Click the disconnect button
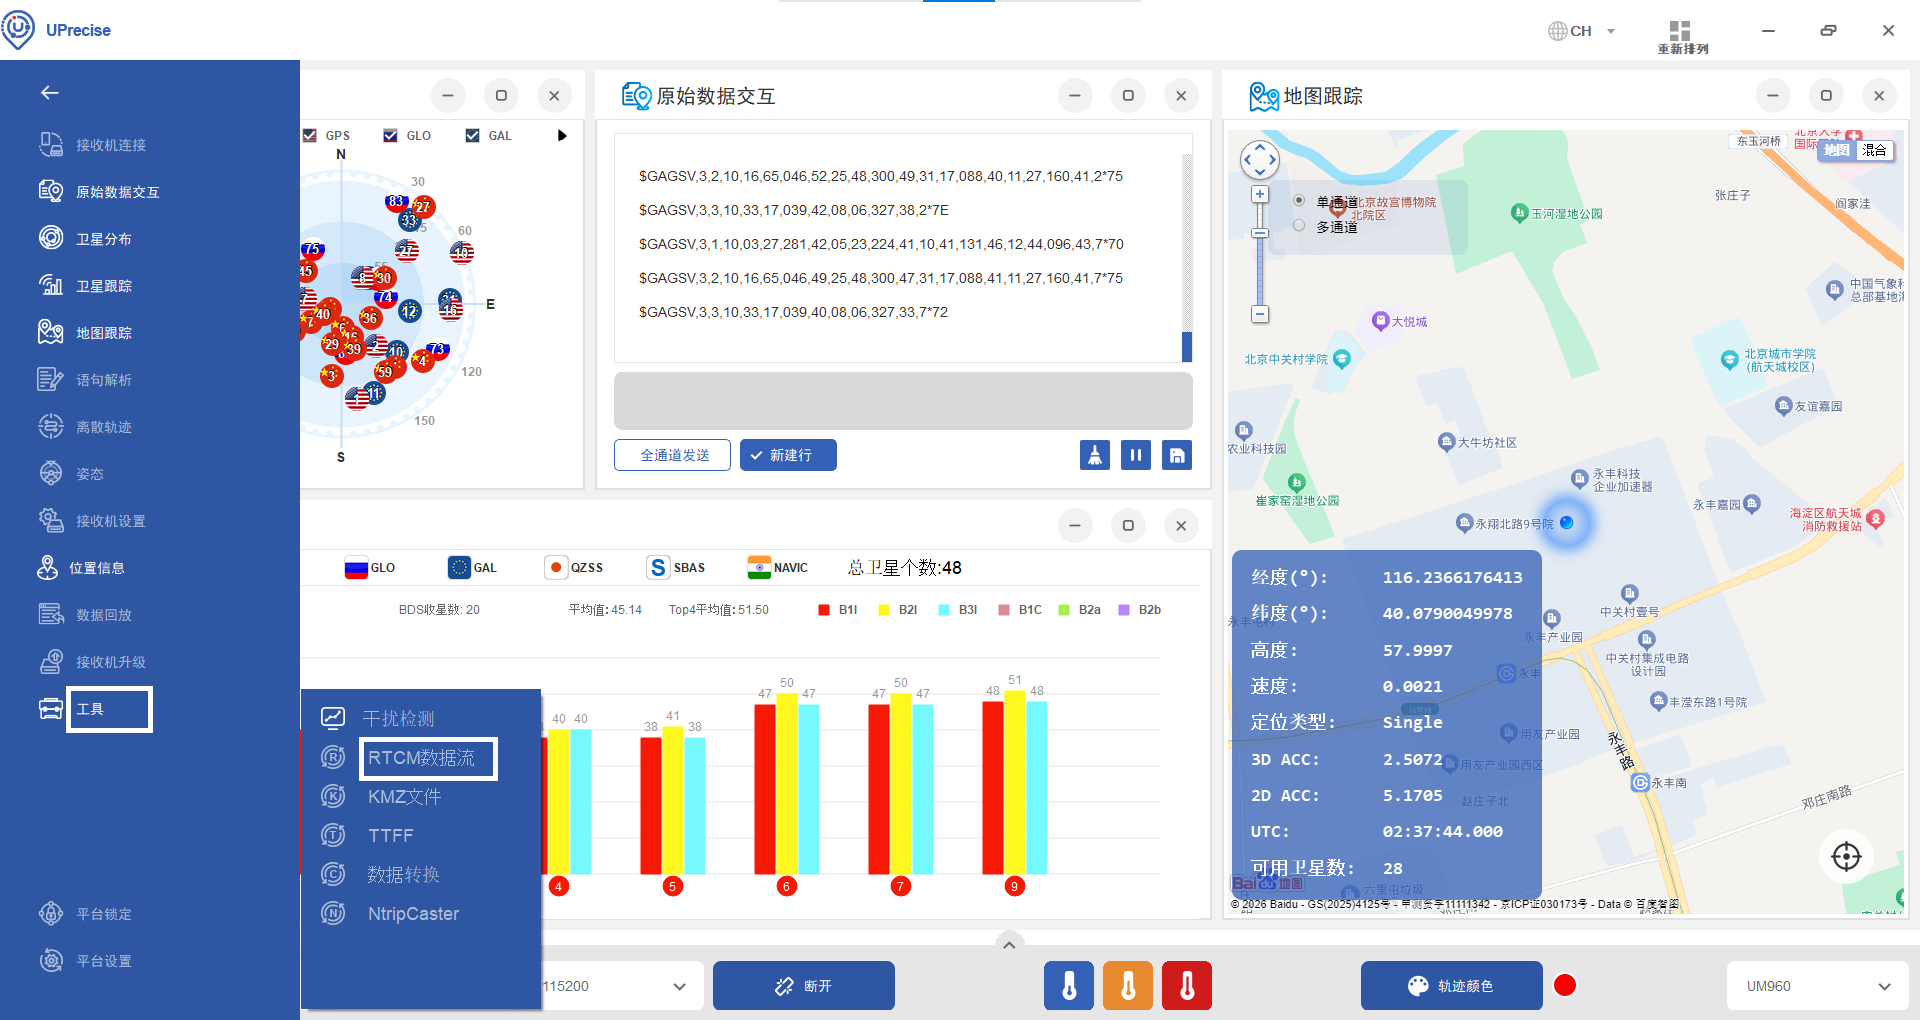Viewport: 1920px width, 1020px height. [804, 986]
